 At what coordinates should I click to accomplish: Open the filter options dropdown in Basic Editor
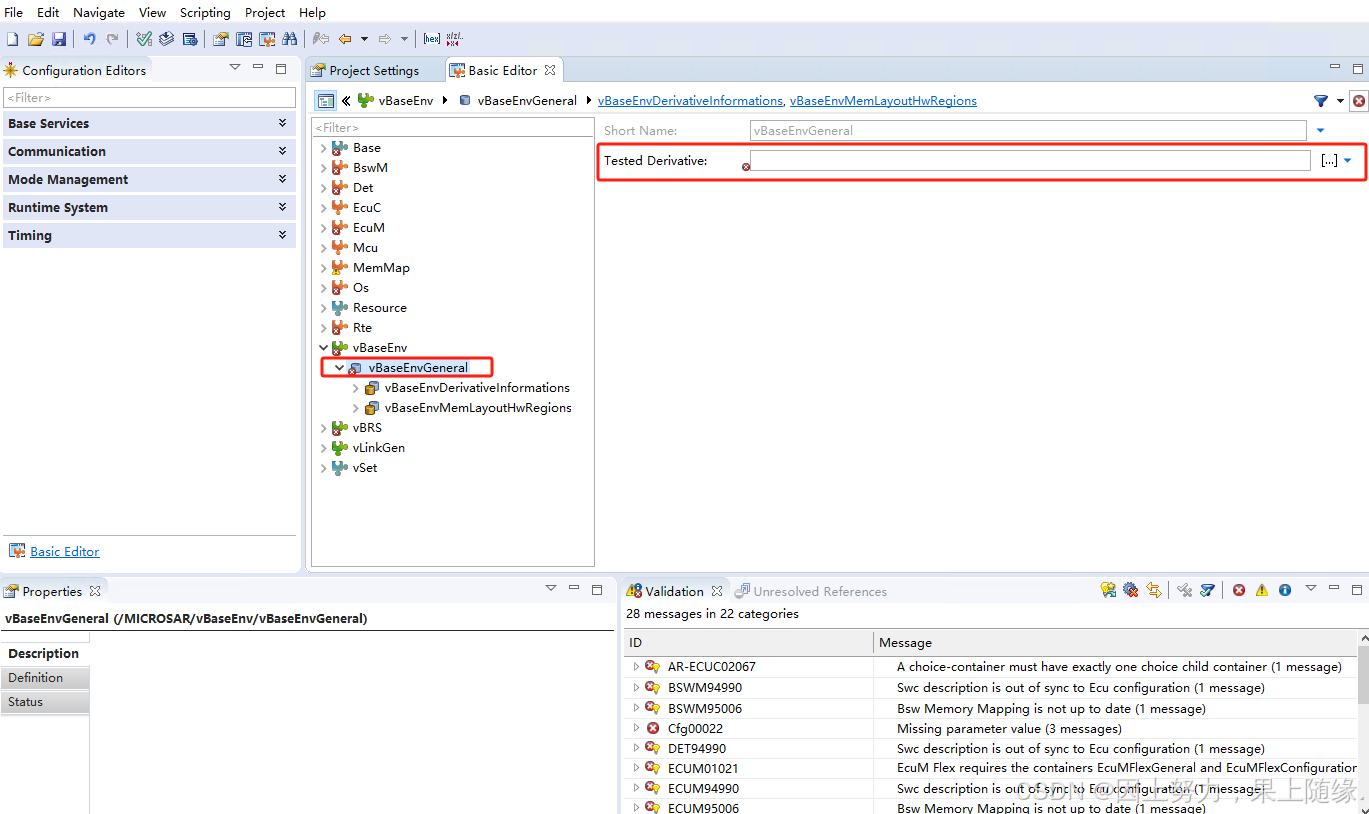(1340, 101)
